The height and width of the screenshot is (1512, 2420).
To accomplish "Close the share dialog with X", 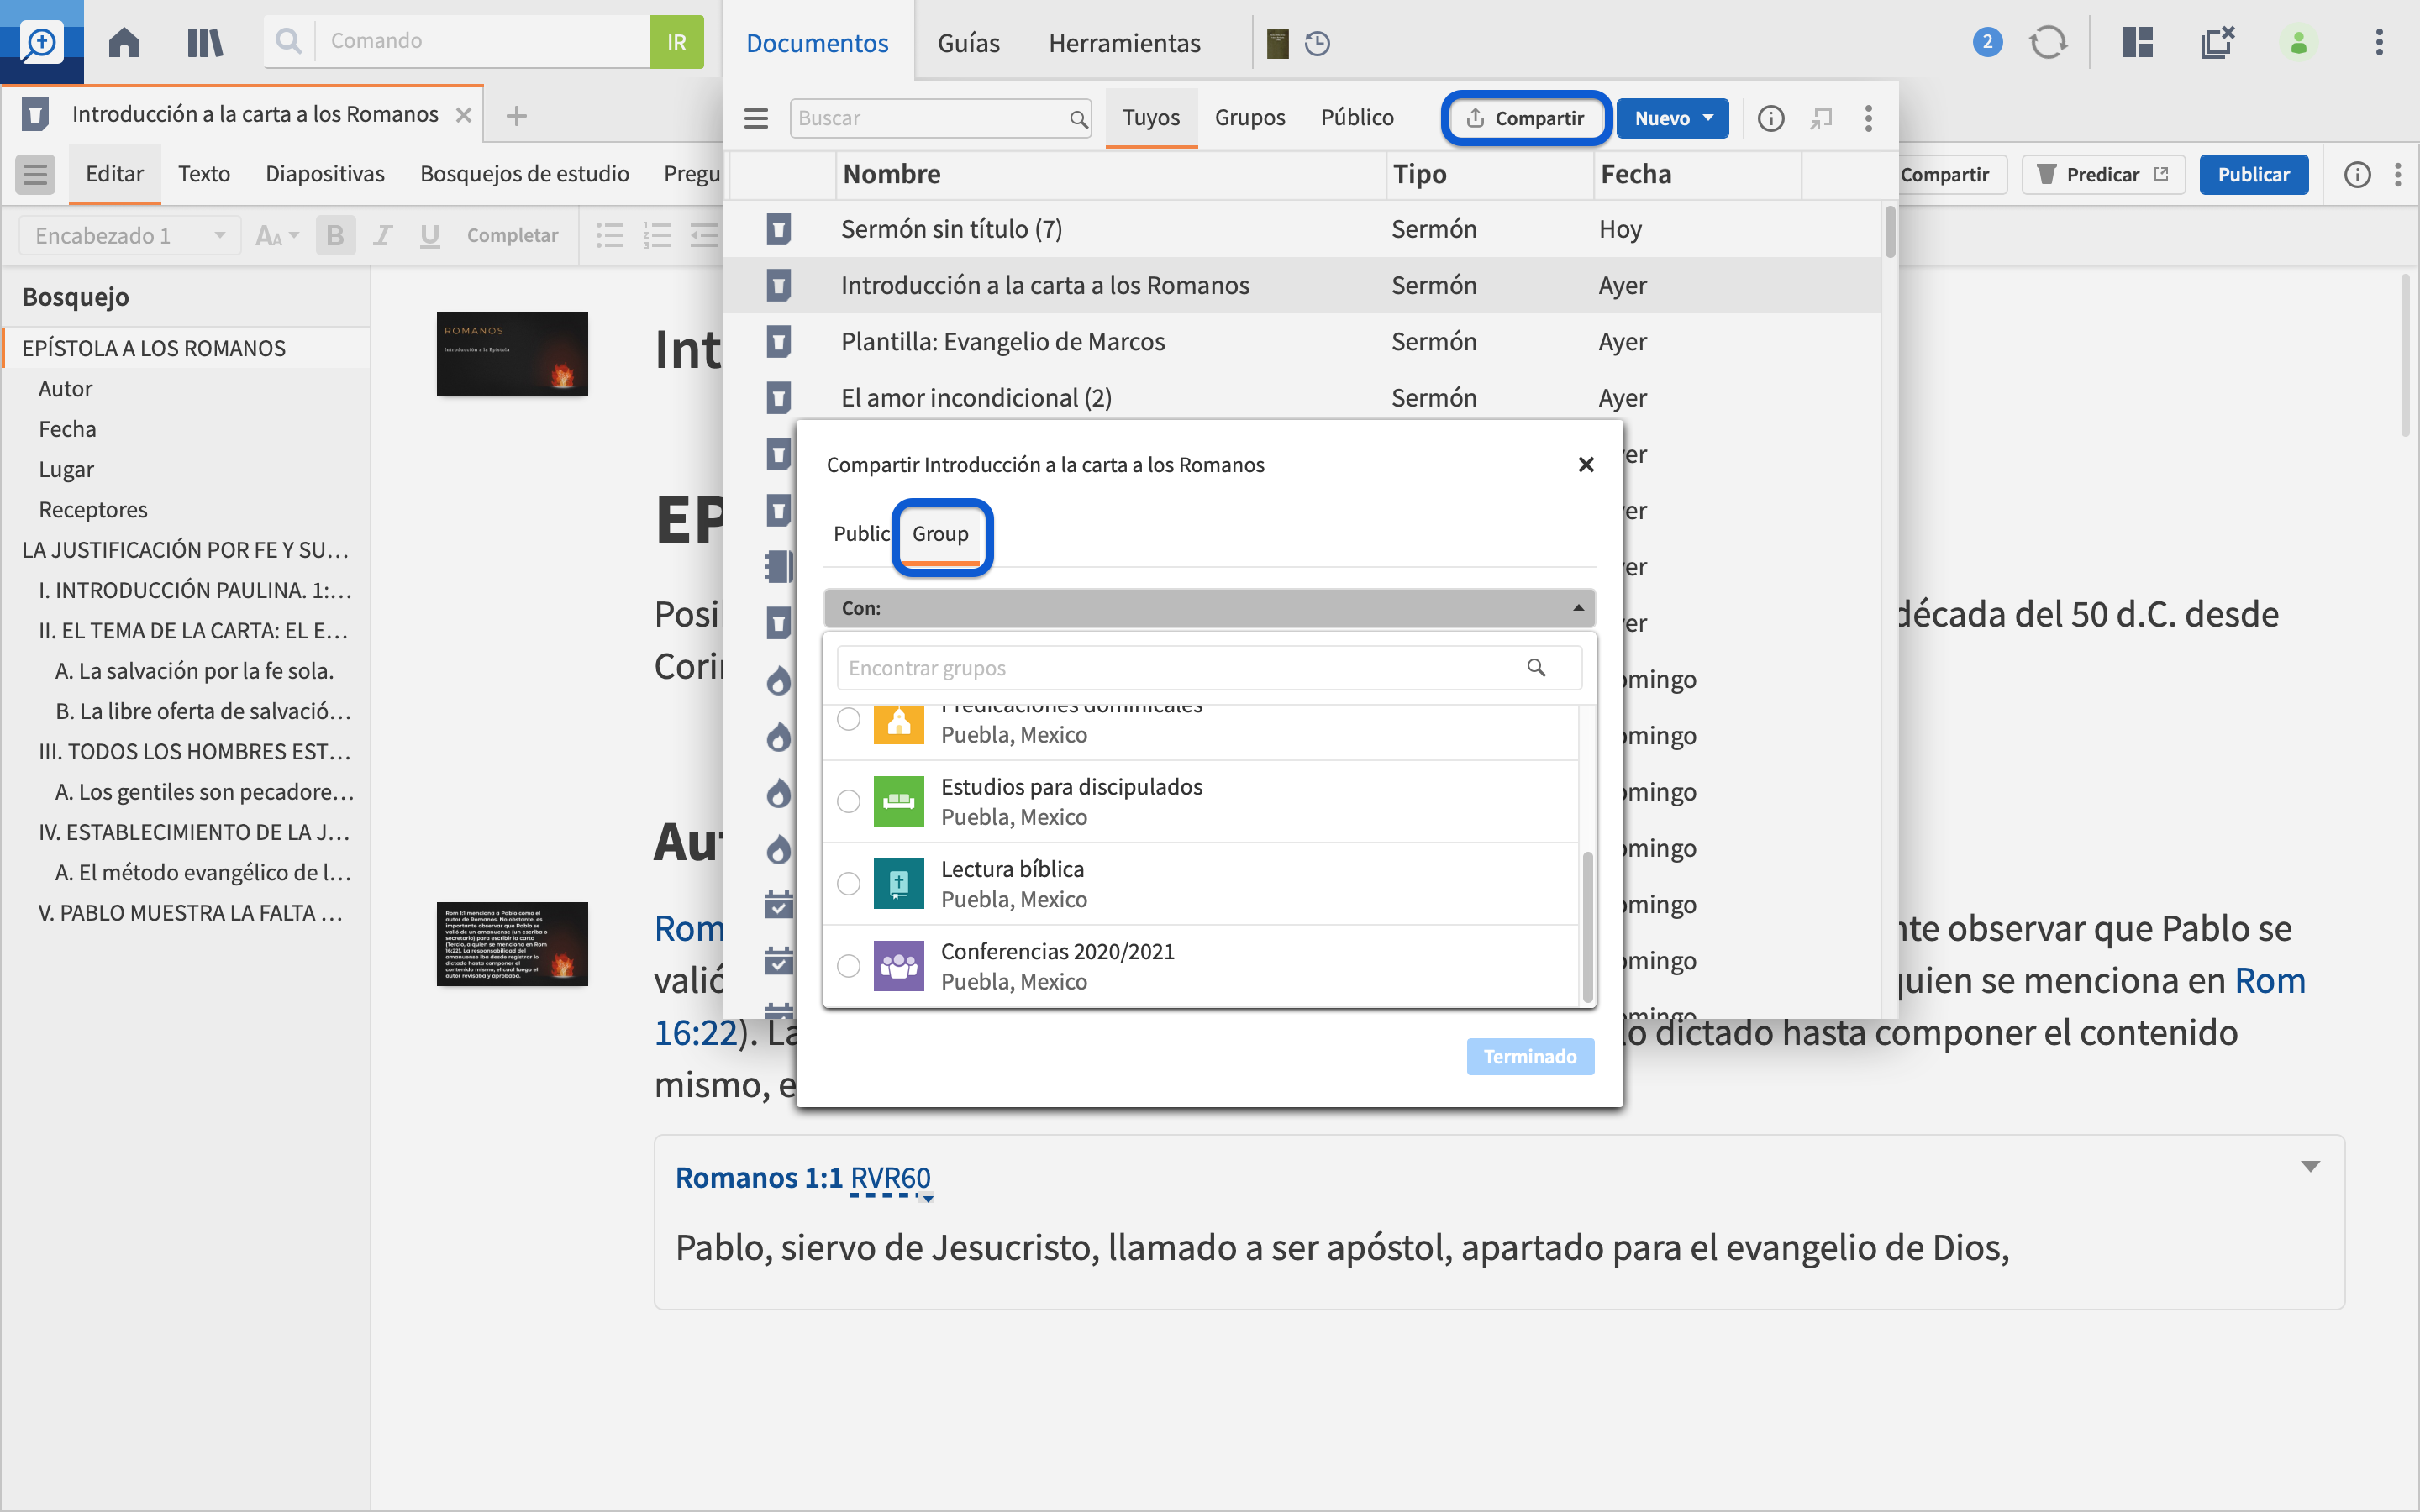I will 1585,465.
